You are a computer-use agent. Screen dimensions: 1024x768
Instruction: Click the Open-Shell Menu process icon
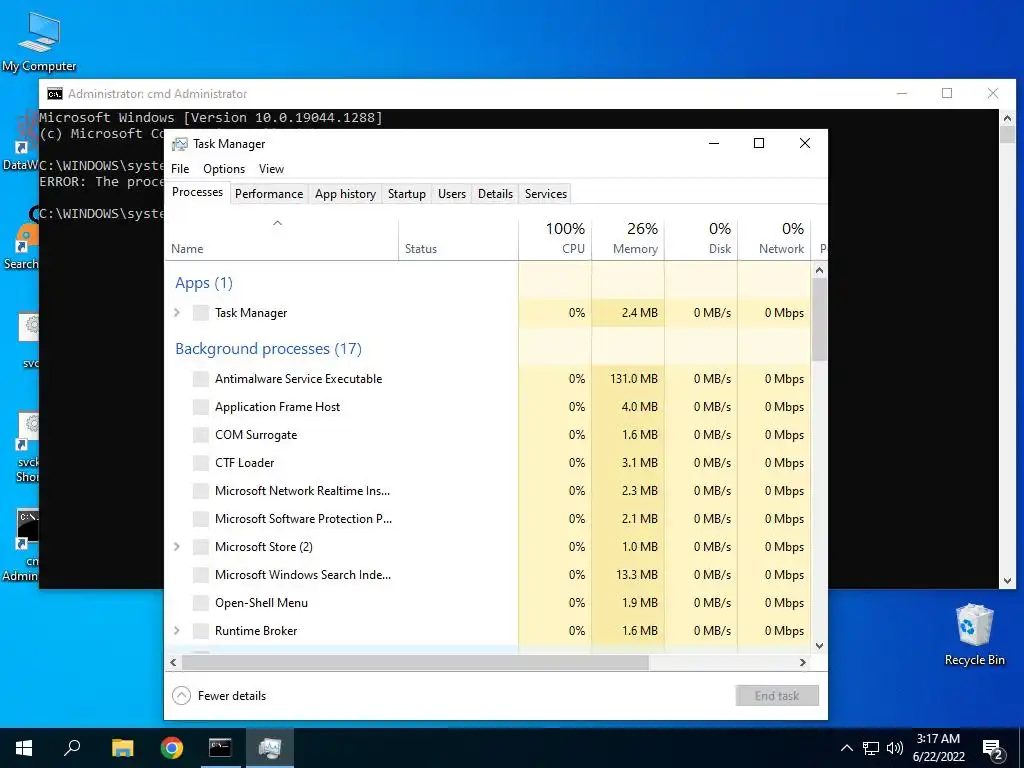201,603
